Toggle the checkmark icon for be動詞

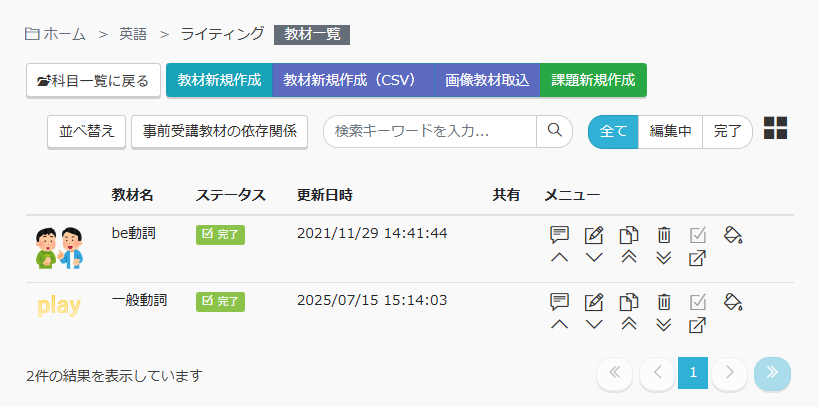tap(698, 235)
